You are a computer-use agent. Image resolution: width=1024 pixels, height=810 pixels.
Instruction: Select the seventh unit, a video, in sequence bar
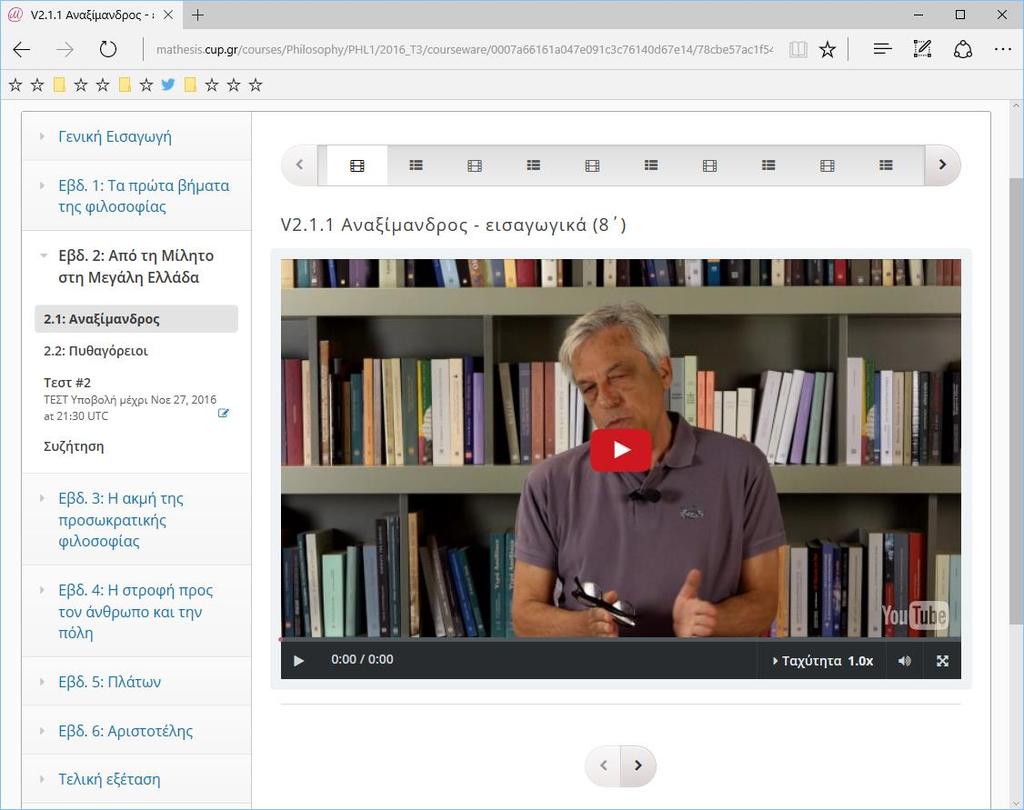[x=710, y=166]
